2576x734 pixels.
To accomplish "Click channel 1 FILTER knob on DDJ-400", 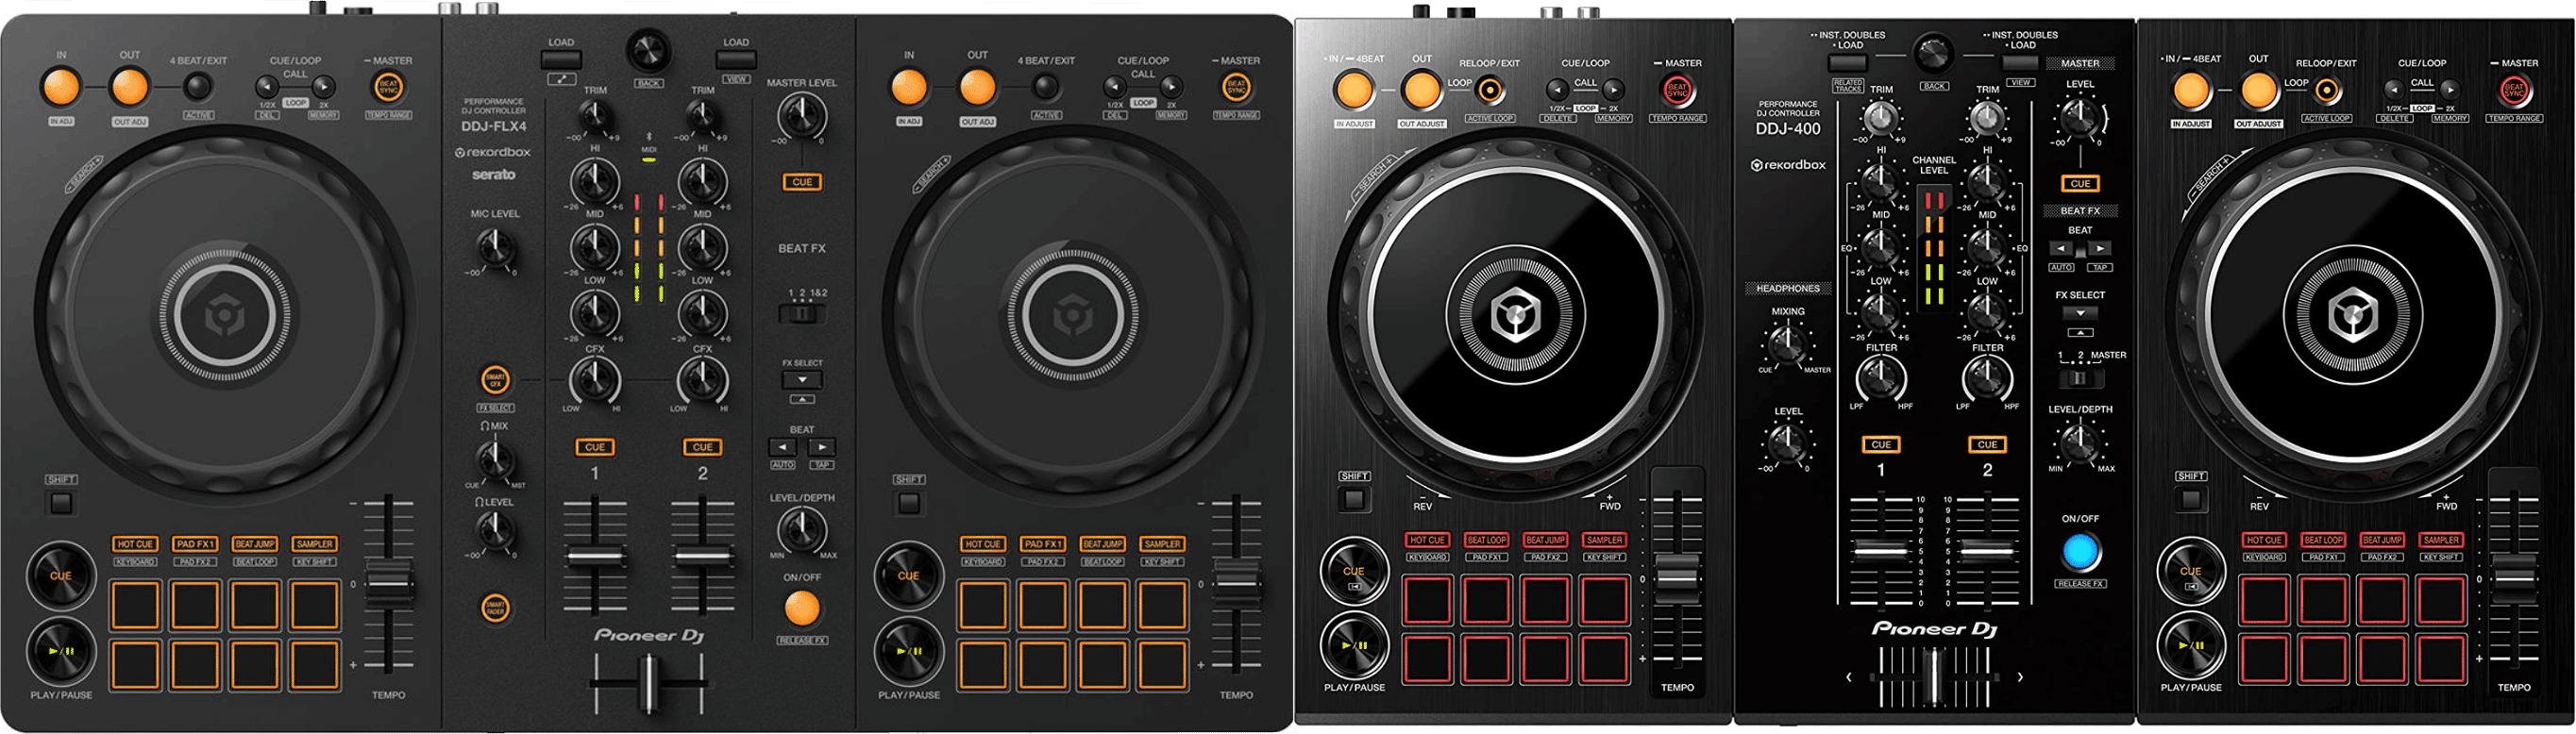I will tap(1881, 378).
